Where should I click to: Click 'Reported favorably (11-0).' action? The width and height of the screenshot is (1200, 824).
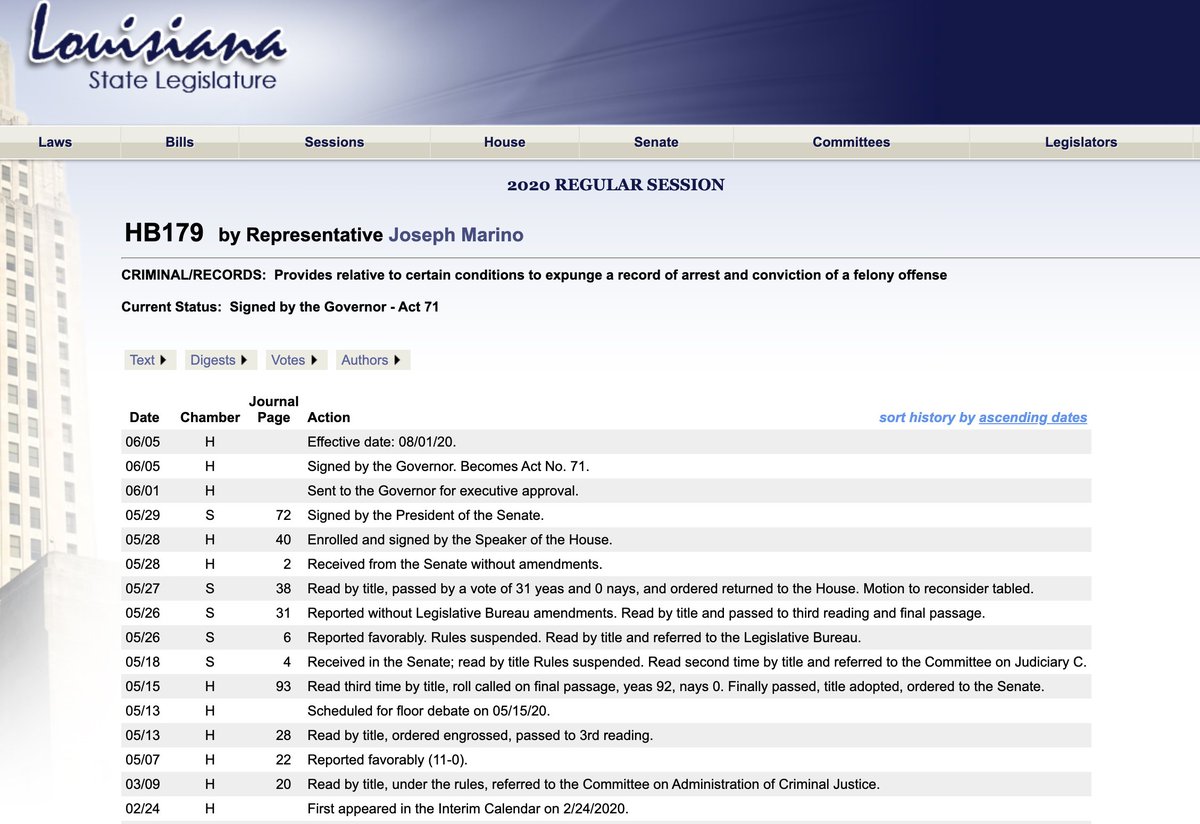(389, 759)
